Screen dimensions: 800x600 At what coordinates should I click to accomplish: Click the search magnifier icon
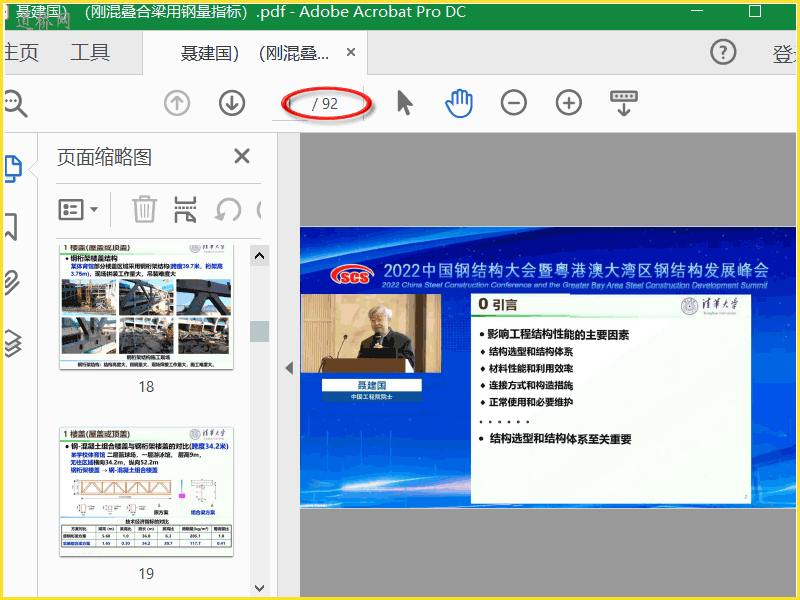coord(15,104)
